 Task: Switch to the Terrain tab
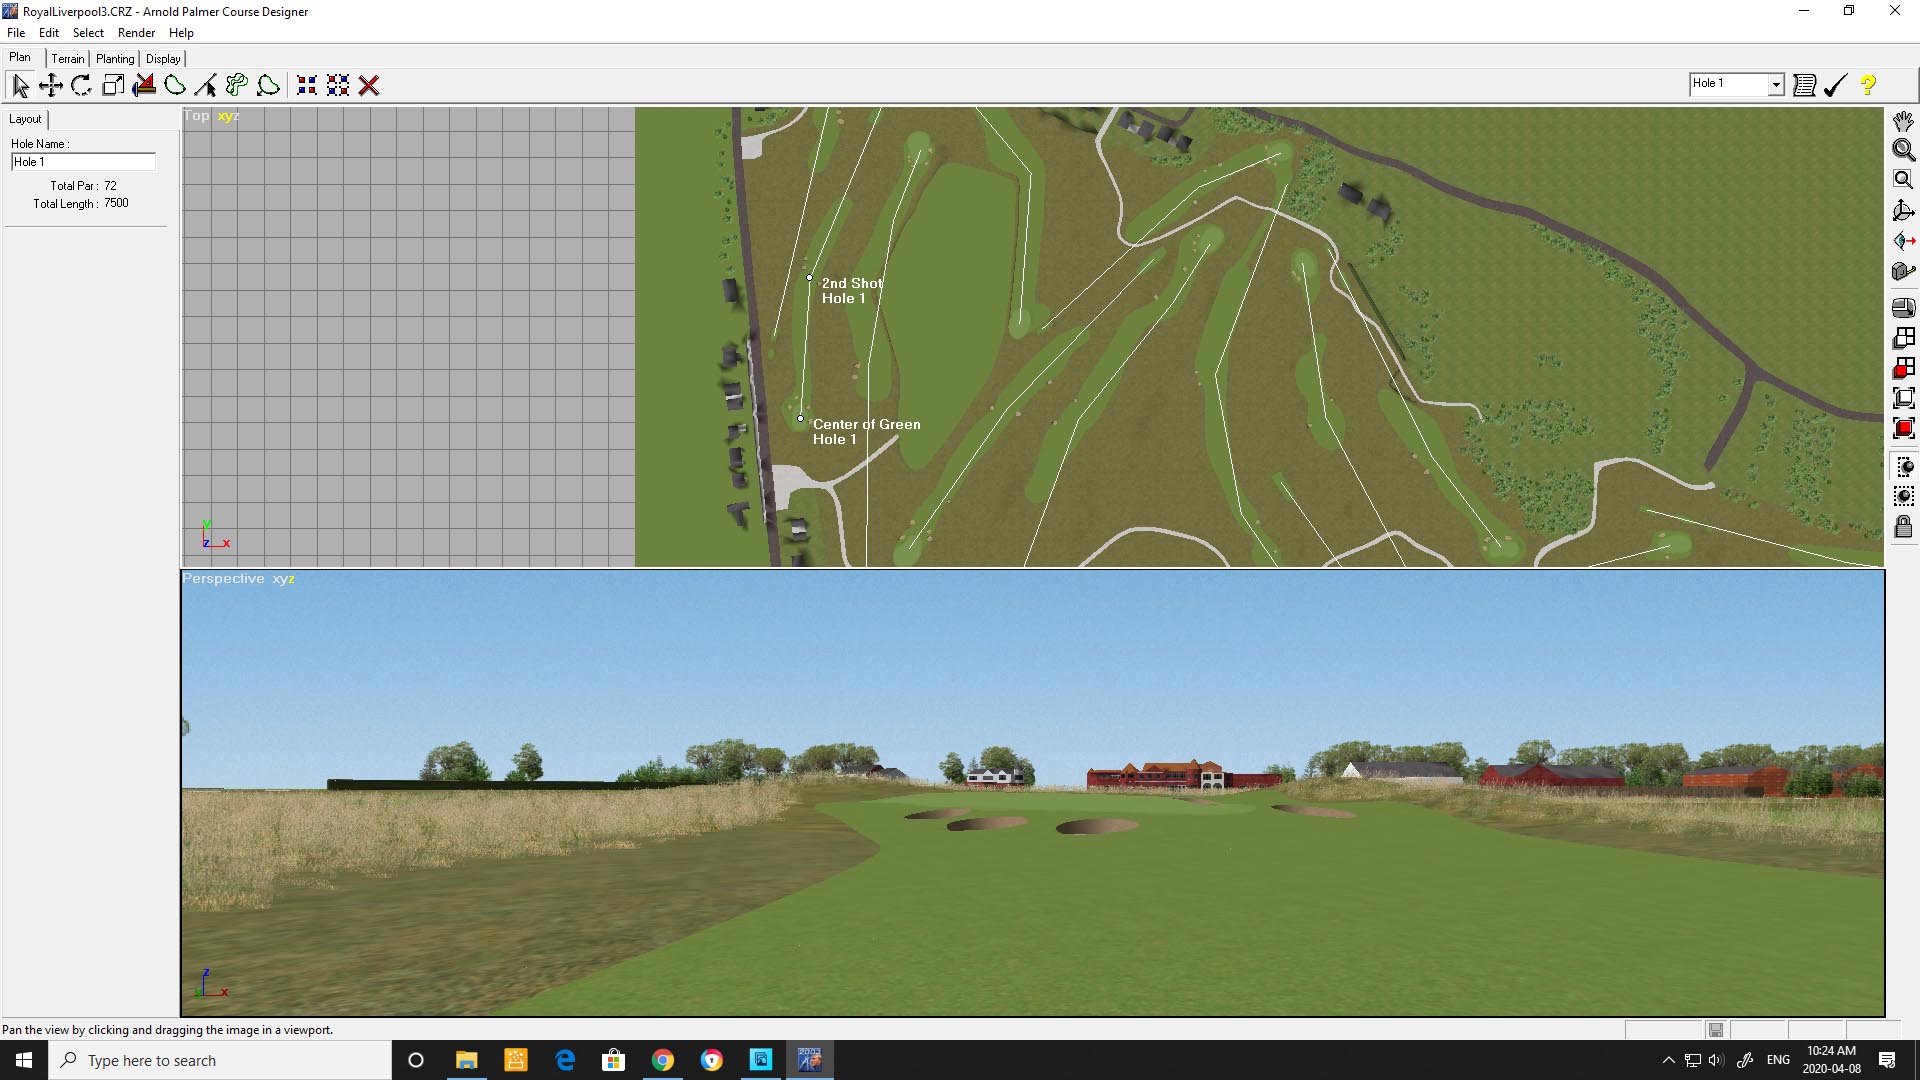[68, 59]
